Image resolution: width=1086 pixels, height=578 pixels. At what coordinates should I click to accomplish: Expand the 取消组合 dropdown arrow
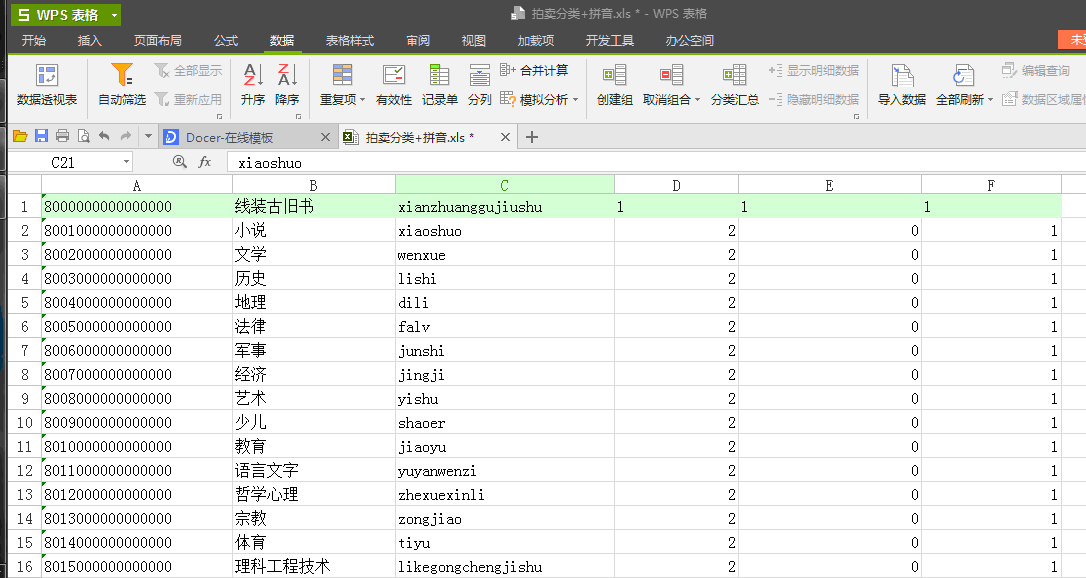pyautogui.click(x=697, y=100)
